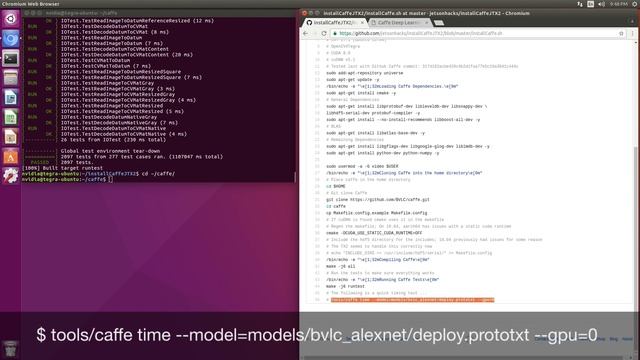Image resolution: width=640 pixels, height=360 pixels.
Task: Launch LibreOffice Calc from the launcher
Action: 11,117
